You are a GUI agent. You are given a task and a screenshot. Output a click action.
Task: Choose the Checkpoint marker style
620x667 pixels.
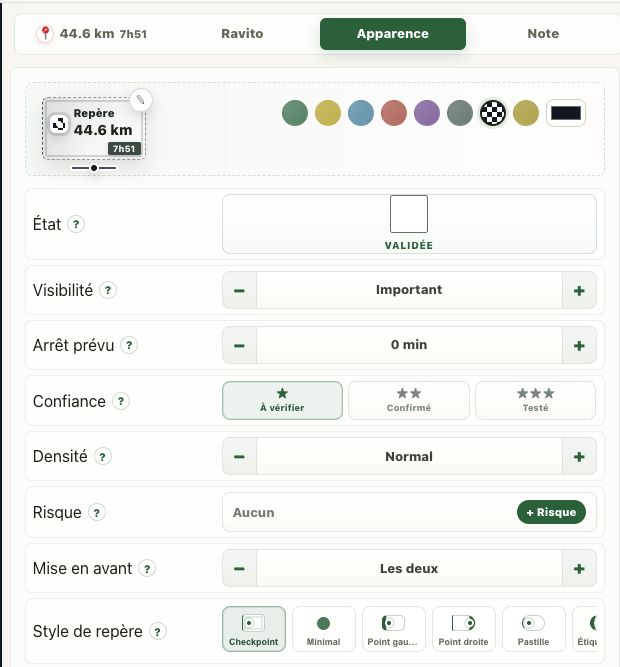pos(254,629)
